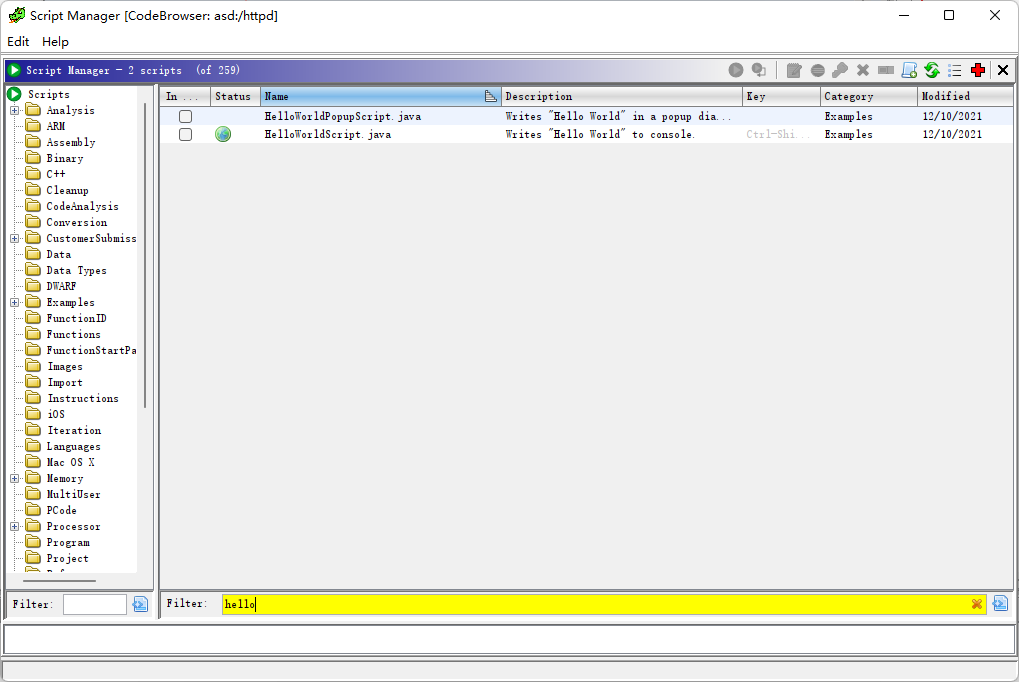
Task: Refresh script list with green arrows icon
Action: (x=932, y=70)
